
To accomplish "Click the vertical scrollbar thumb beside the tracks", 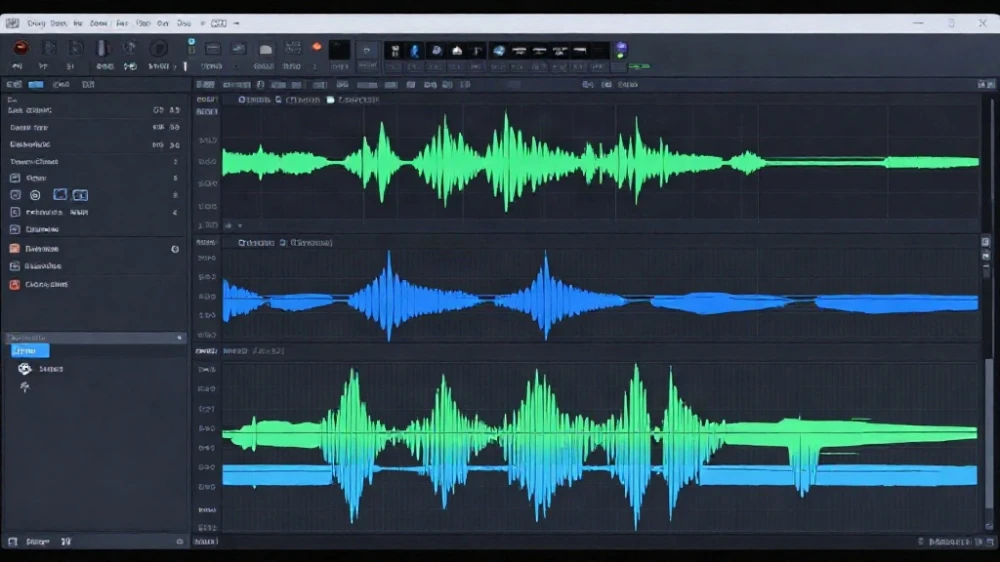I will coord(989,434).
